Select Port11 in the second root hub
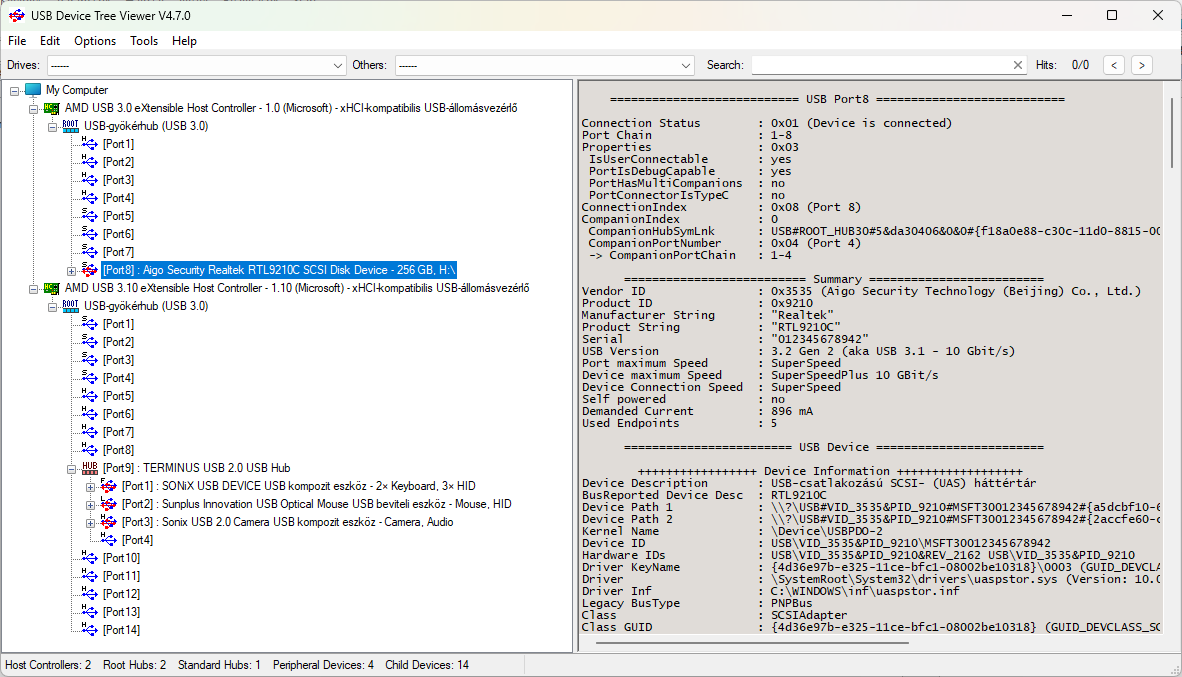The height and width of the screenshot is (677, 1182). tap(121, 576)
